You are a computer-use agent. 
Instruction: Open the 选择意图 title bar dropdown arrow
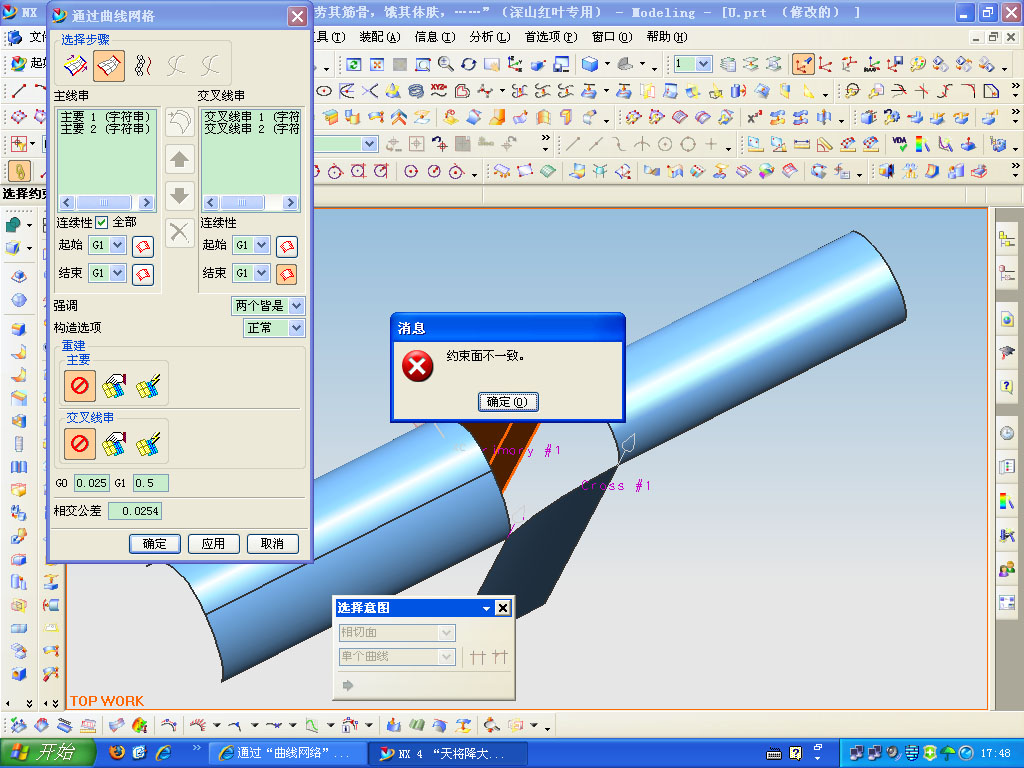coord(486,608)
